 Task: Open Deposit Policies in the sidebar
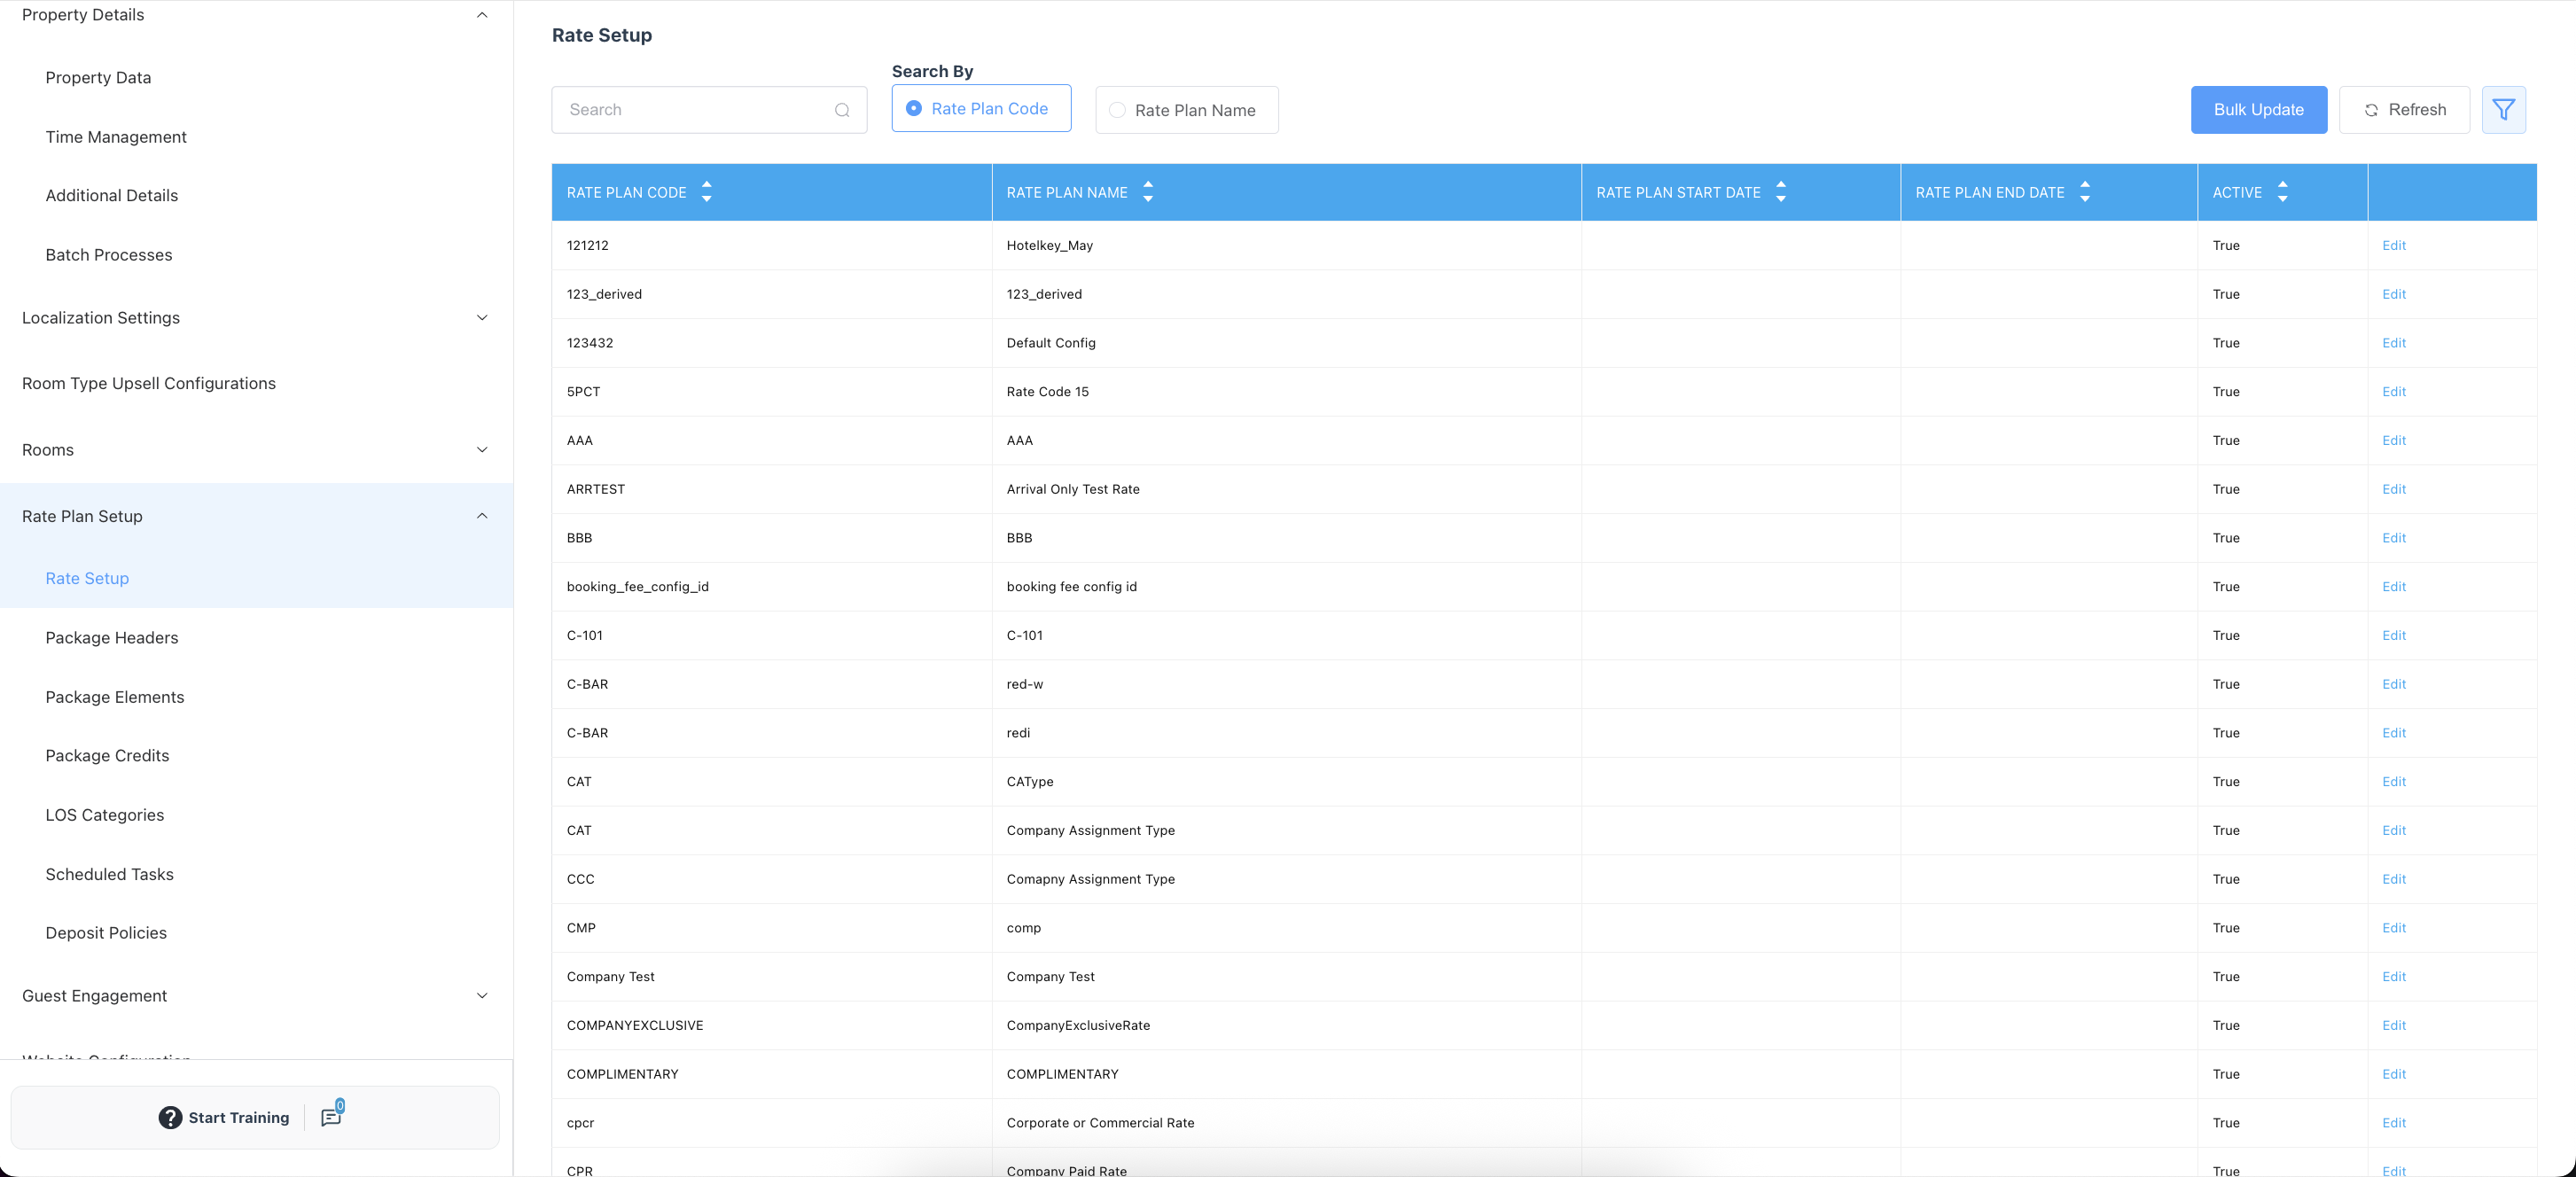[106, 933]
